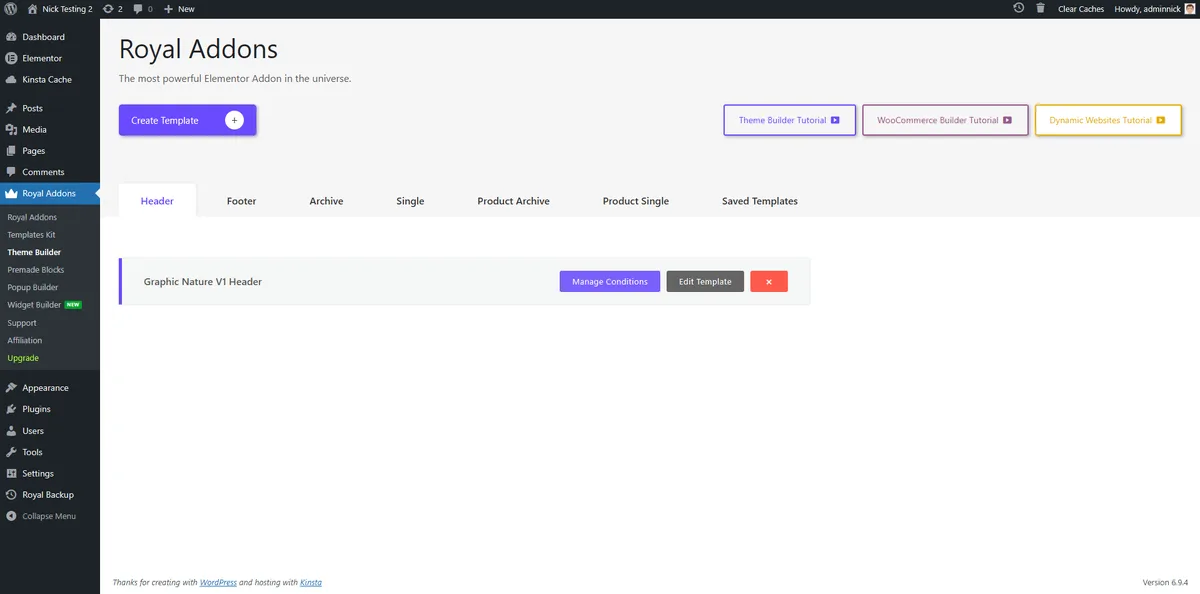Click the Royal Addons page heading
The width and height of the screenshot is (1200, 594).
click(x=198, y=48)
